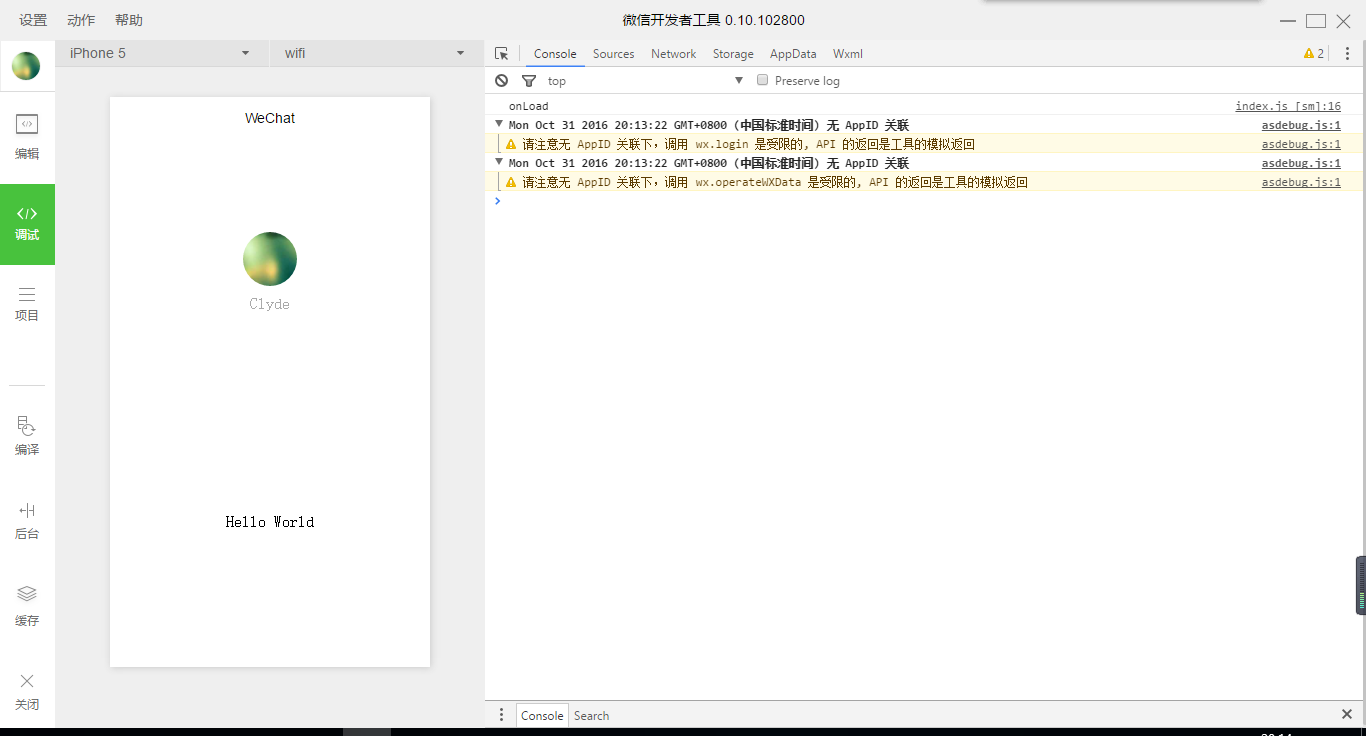Minimize the developer tools window

[x=1288, y=20]
